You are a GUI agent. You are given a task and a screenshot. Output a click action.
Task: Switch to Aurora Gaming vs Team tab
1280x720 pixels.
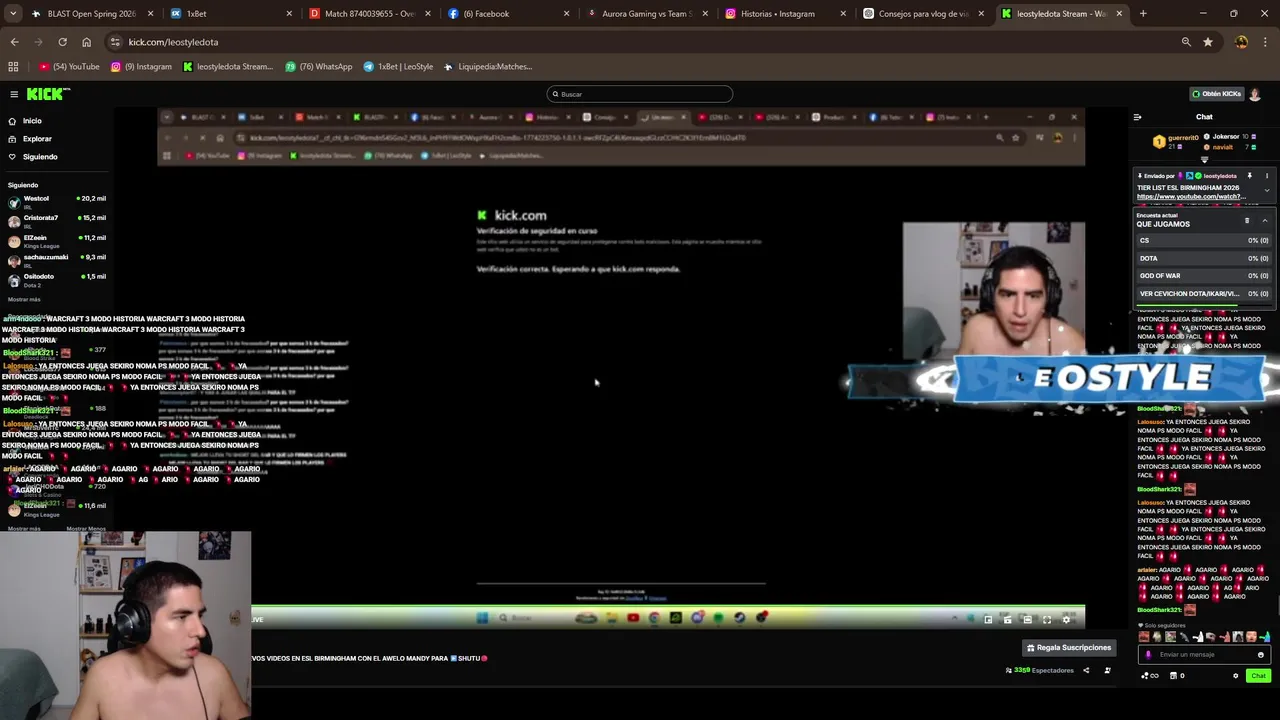(646, 14)
